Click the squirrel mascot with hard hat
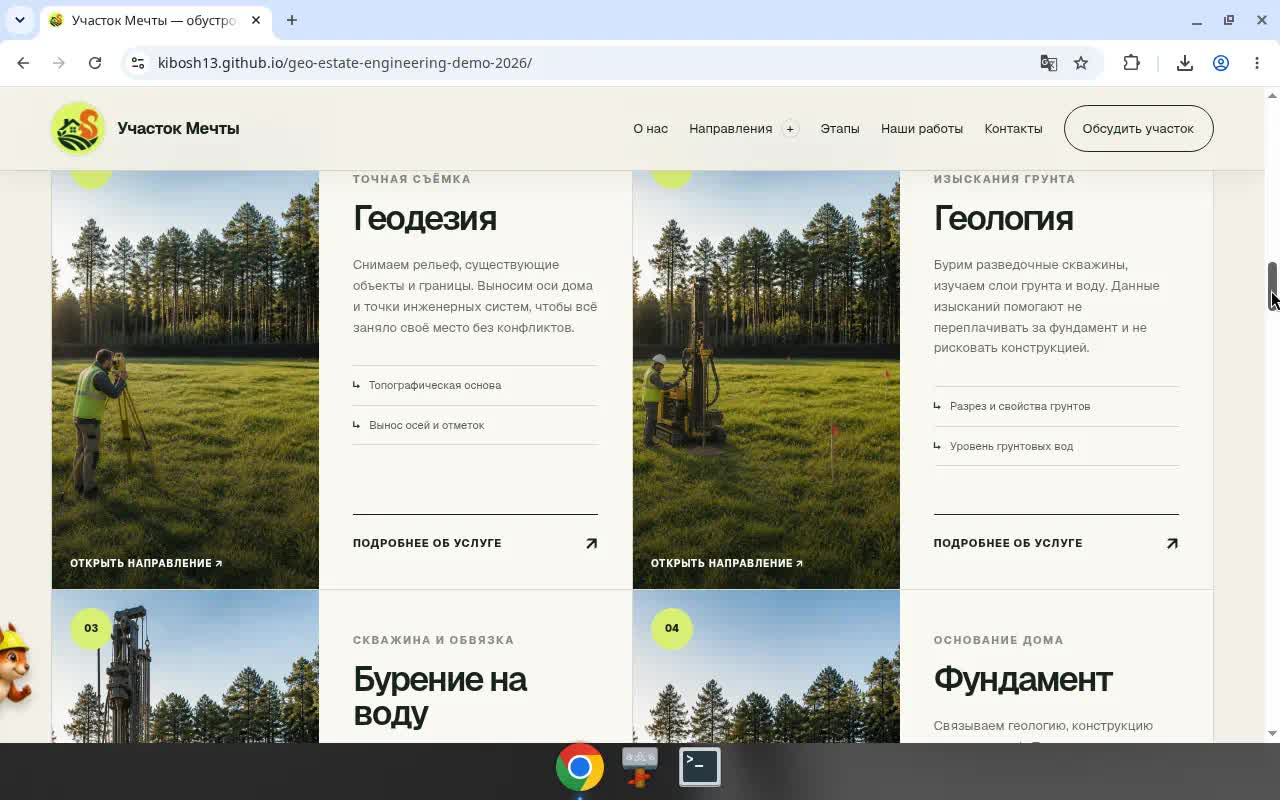Viewport: 1280px width, 800px height. [14, 666]
